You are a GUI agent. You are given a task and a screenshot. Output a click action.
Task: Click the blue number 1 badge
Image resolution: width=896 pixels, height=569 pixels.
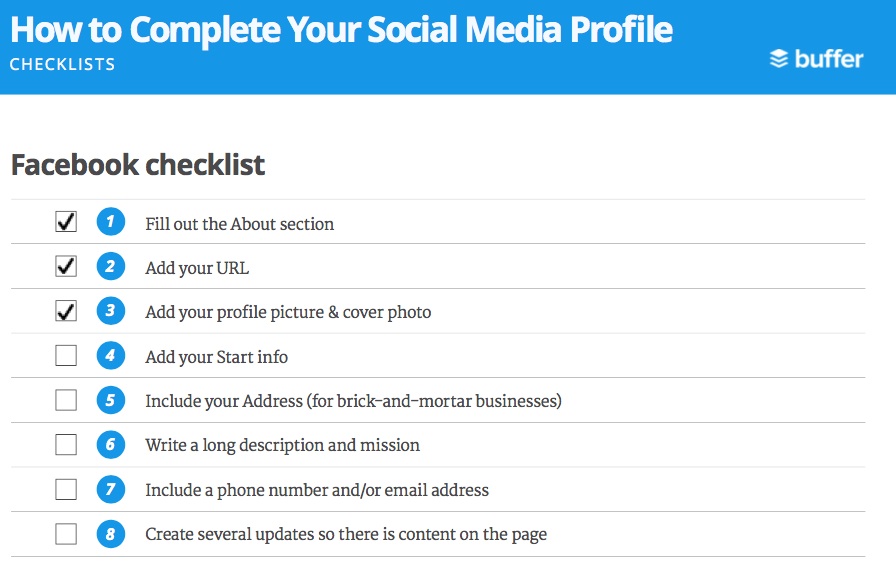pyautogui.click(x=111, y=222)
